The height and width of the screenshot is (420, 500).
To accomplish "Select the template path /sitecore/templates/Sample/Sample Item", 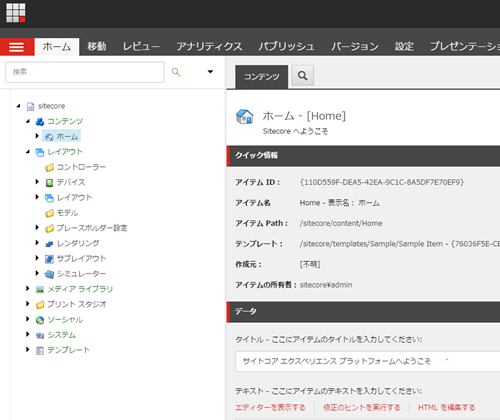I will pyautogui.click(x=371, y=244).
